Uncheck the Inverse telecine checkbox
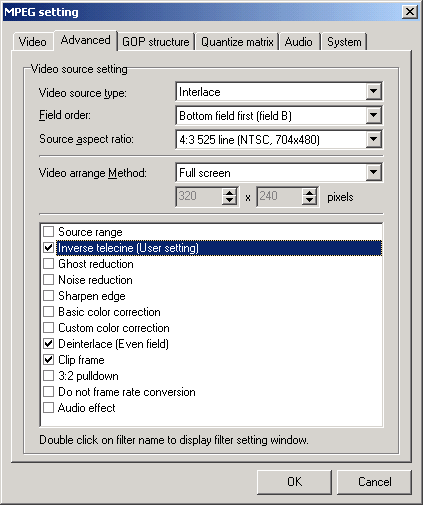Screen dimensions: 423x505 point(49,248)
